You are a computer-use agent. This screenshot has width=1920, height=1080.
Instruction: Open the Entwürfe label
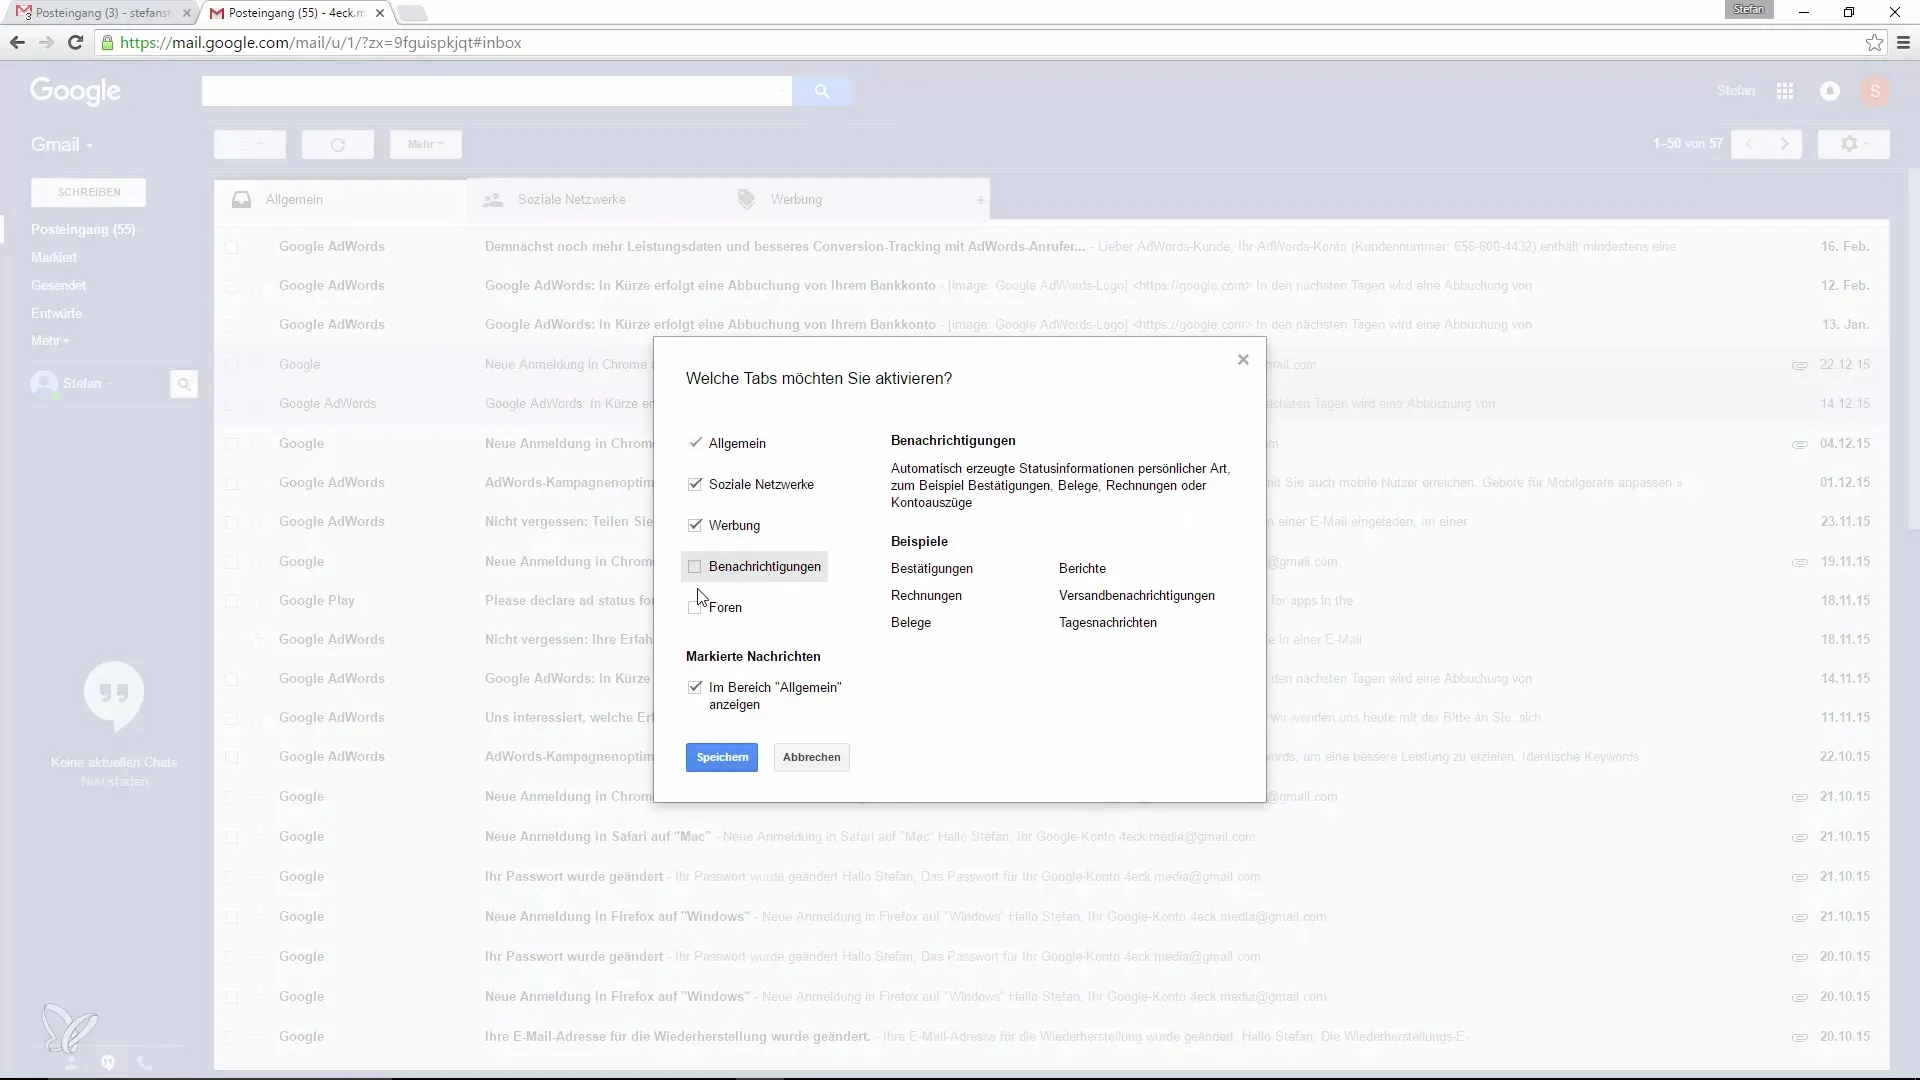tap(57, 314)
